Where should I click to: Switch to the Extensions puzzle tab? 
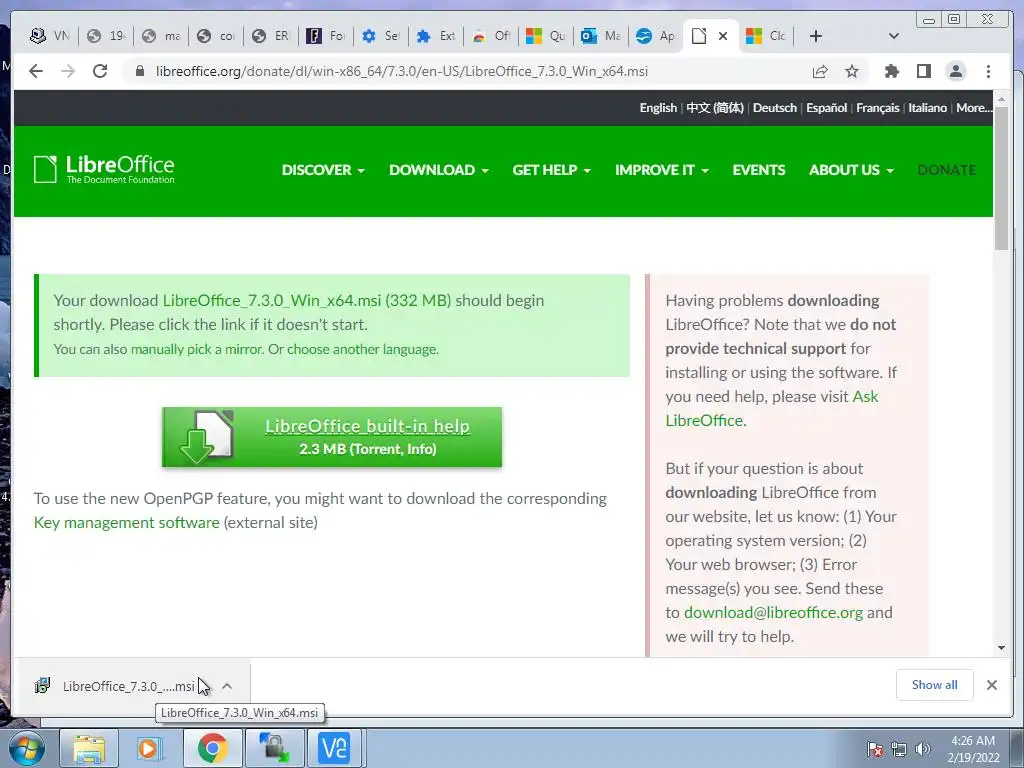click(436, 36)
